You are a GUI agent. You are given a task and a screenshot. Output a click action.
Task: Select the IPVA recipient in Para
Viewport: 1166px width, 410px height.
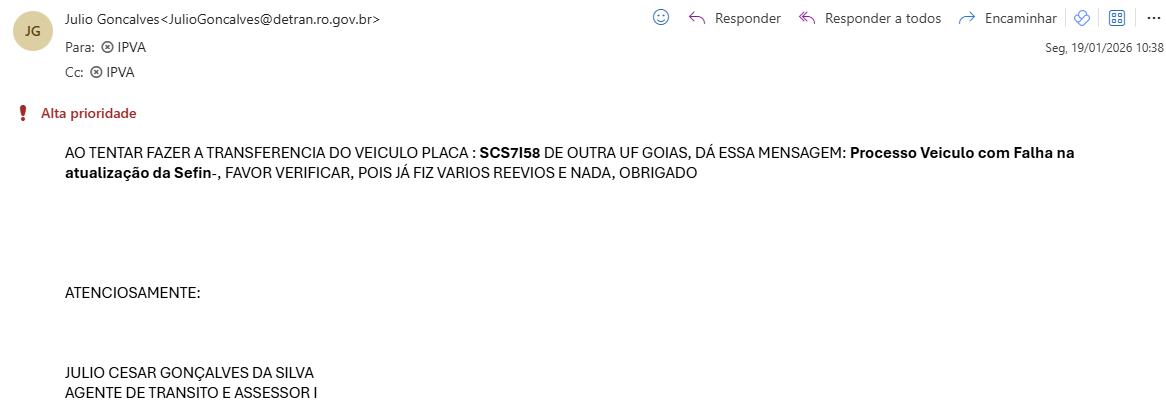(132, 46)
